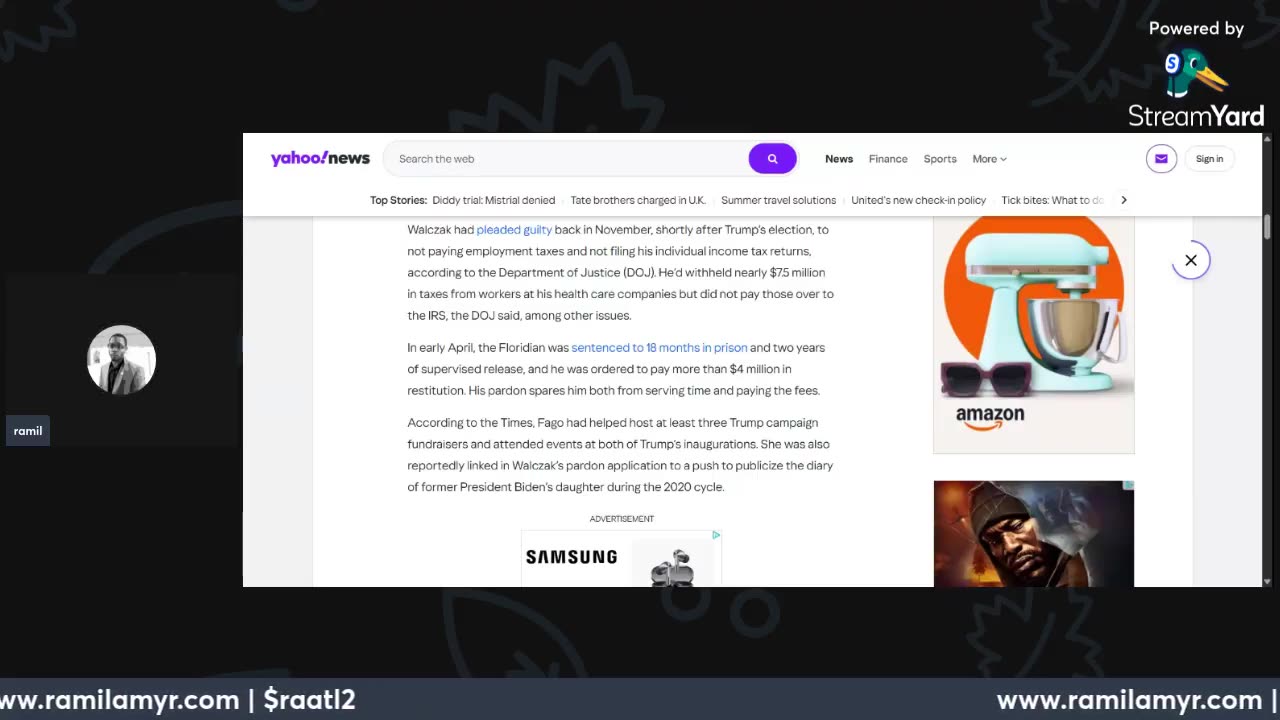Expand the More dropdown menu
The height and width of the screenshot is (720, 1280).
click(x=989, y=159)
